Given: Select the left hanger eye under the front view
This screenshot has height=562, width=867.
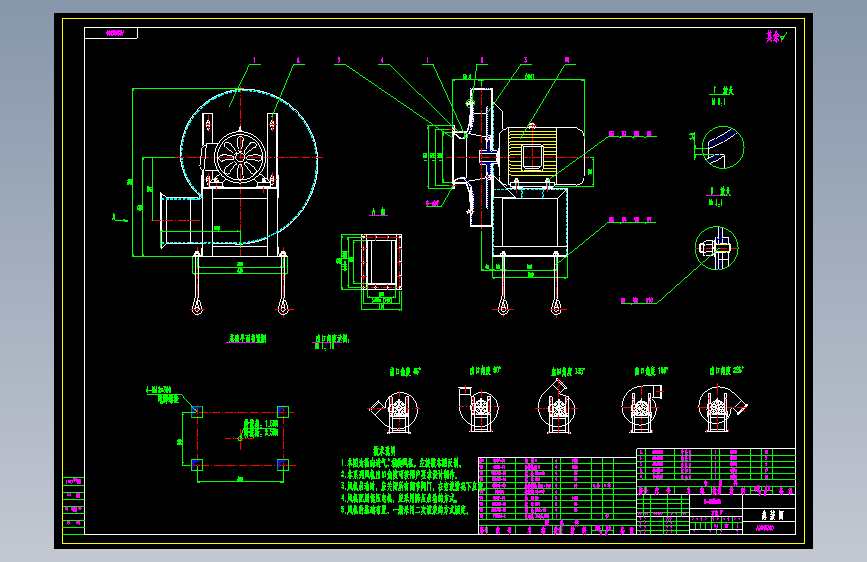Looking at the screenshot, I should (197, 306).
